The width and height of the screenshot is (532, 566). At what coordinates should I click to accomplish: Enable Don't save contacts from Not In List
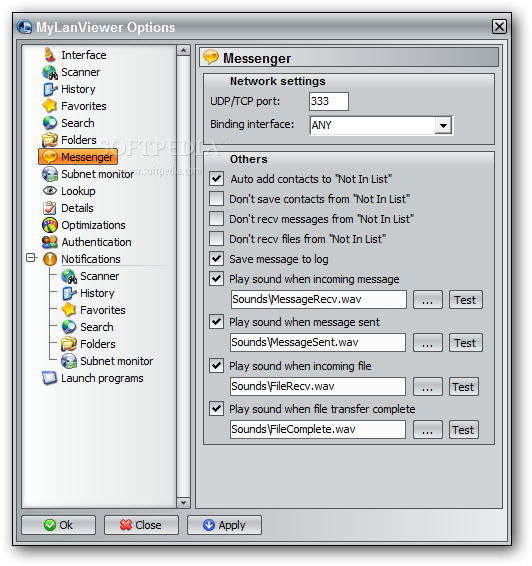tap(217, 199)
